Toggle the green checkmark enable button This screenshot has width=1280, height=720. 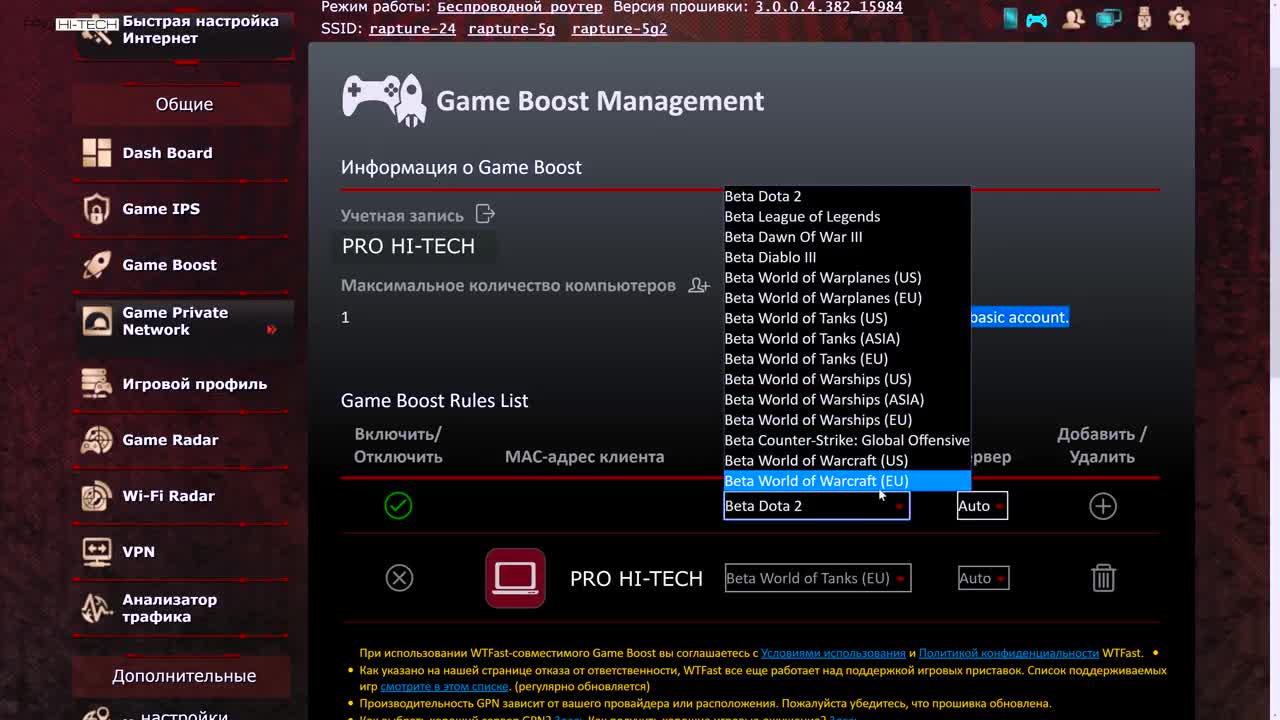398,506
